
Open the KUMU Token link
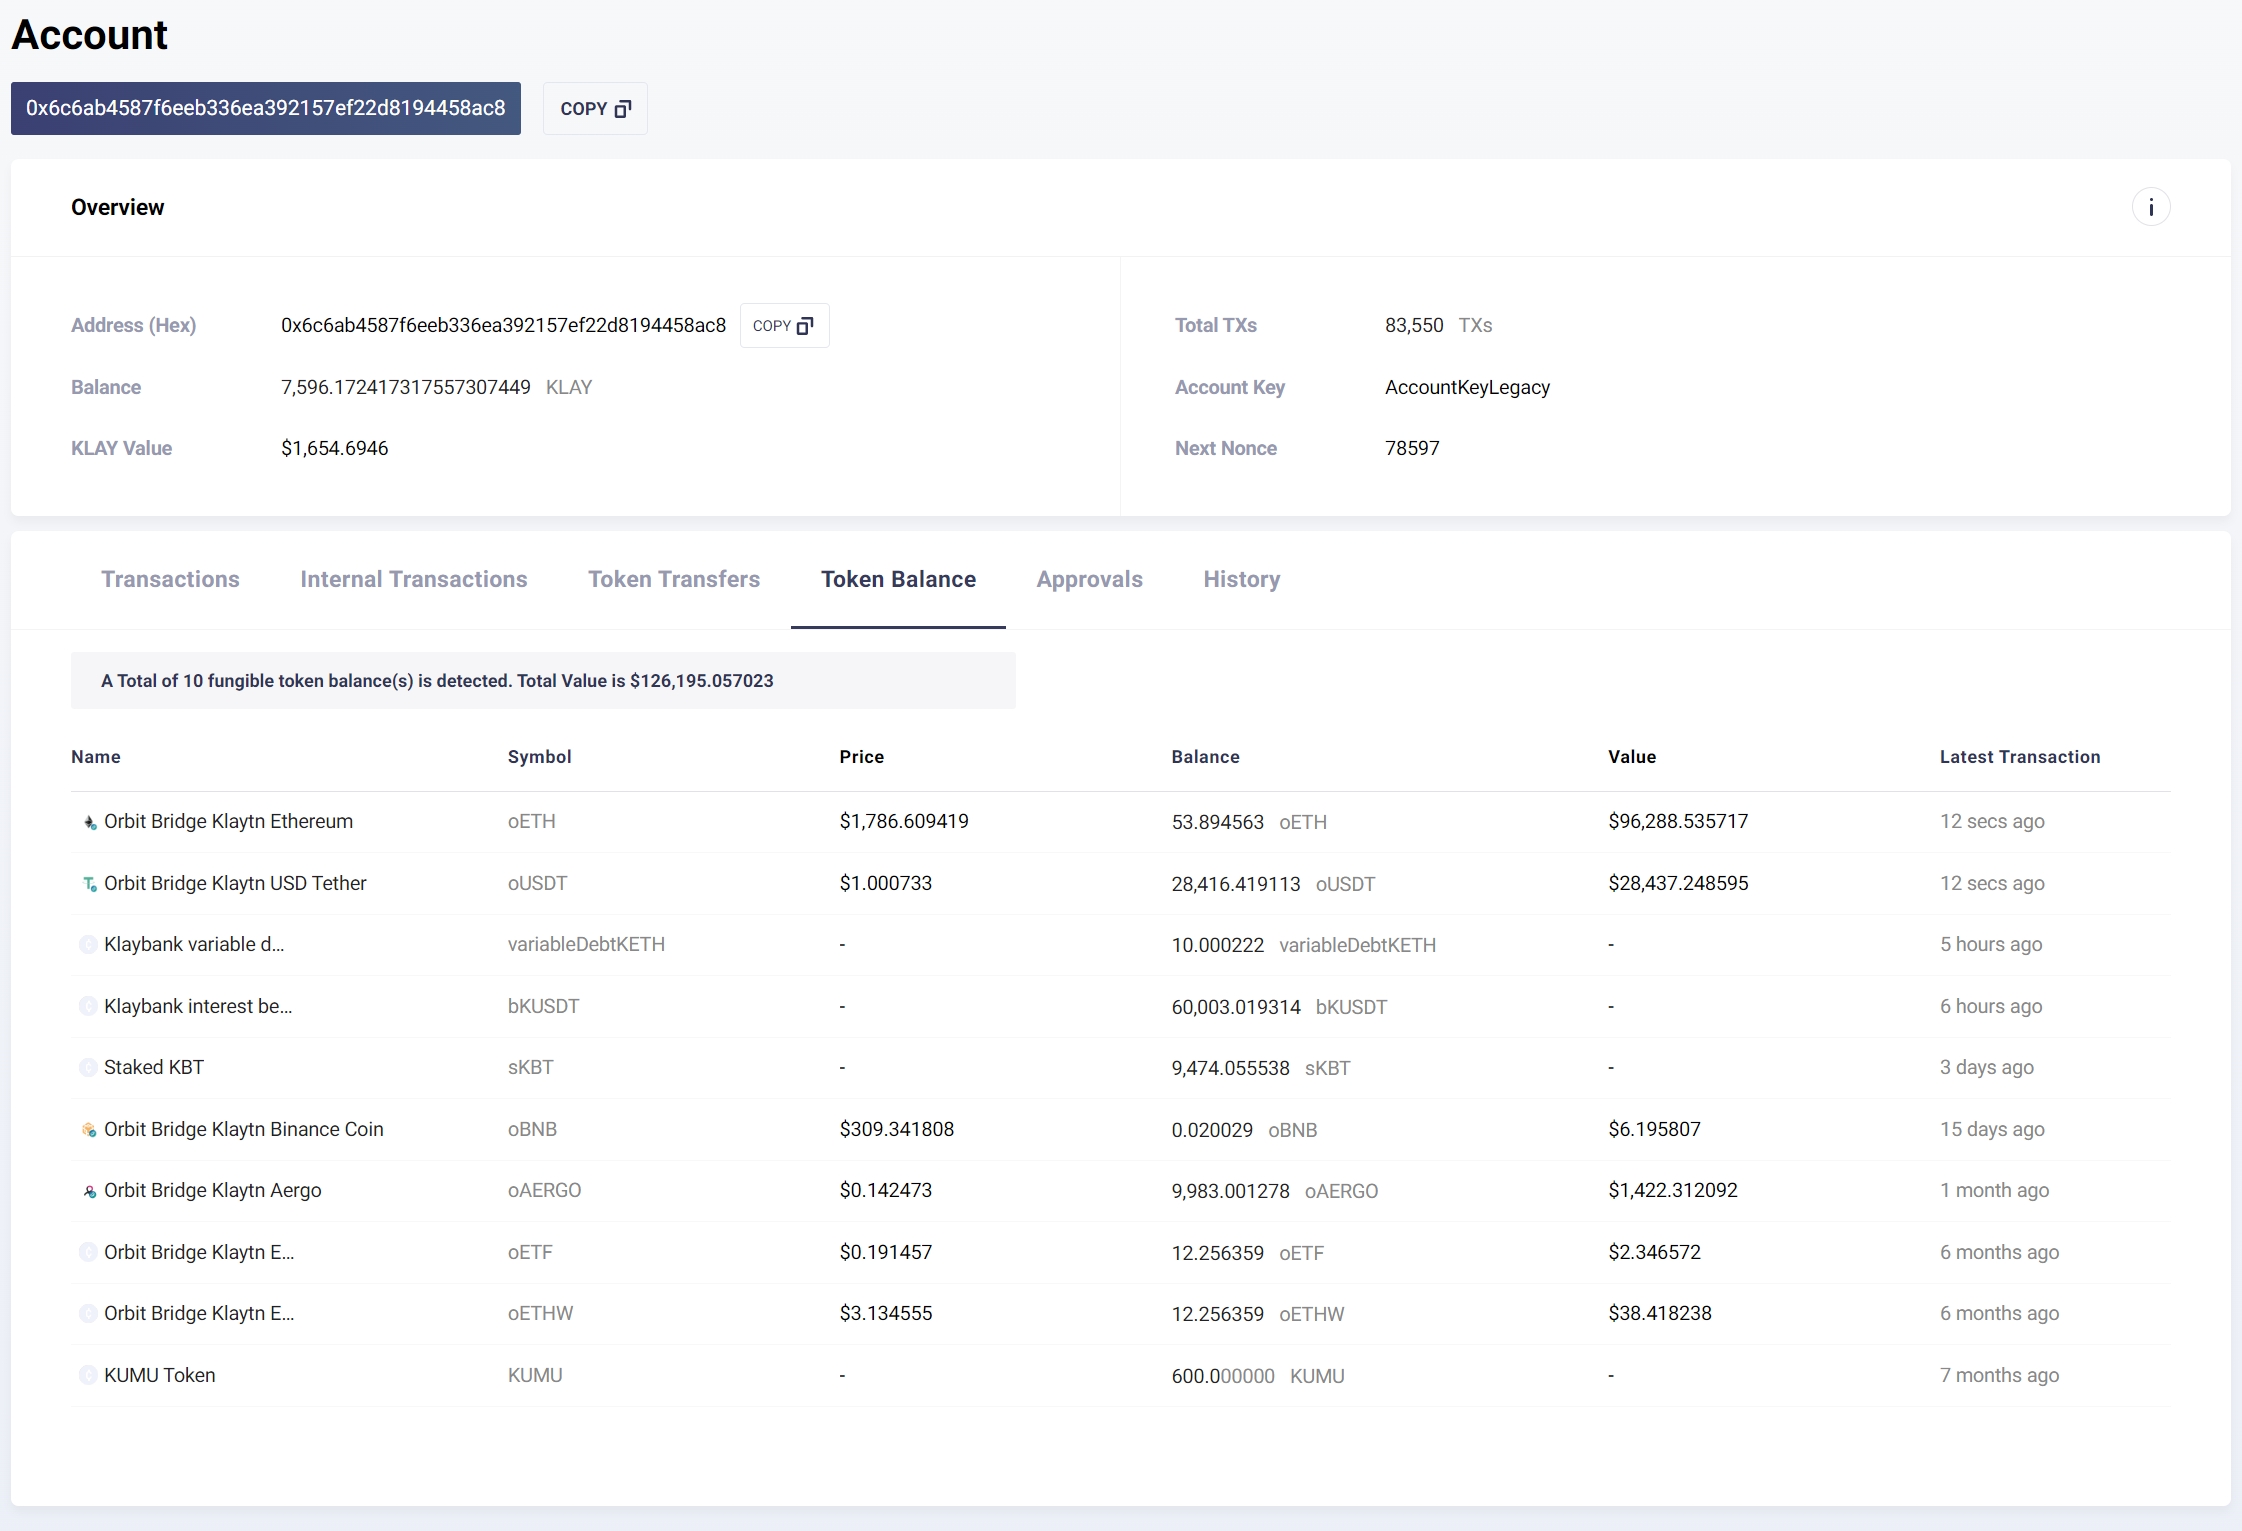click(x=160, y=1375)
